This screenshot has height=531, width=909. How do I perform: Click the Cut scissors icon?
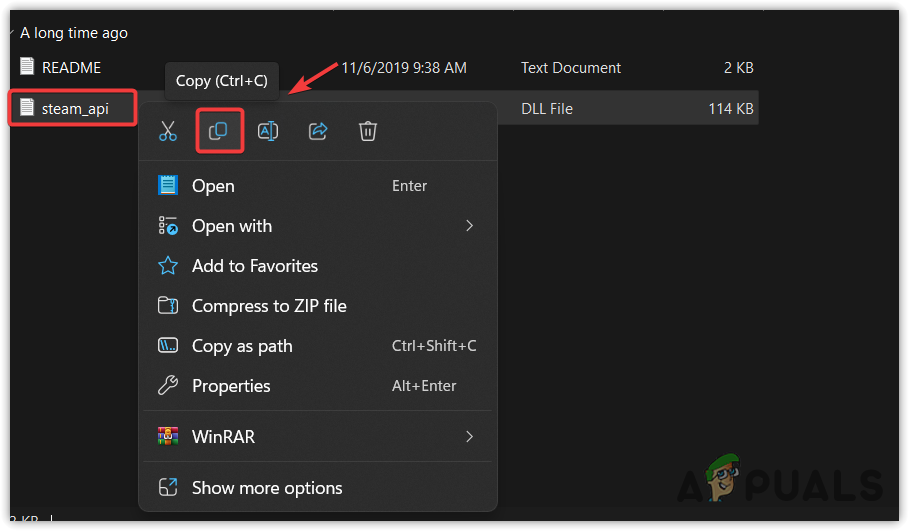(x=168, y=131)
